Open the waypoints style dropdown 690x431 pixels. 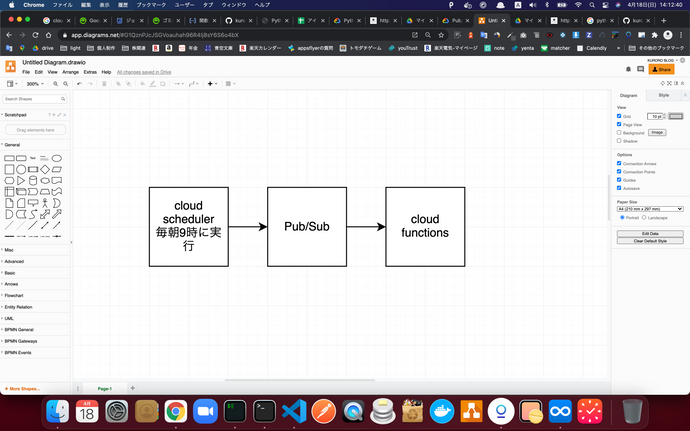[x=193, y=84]
